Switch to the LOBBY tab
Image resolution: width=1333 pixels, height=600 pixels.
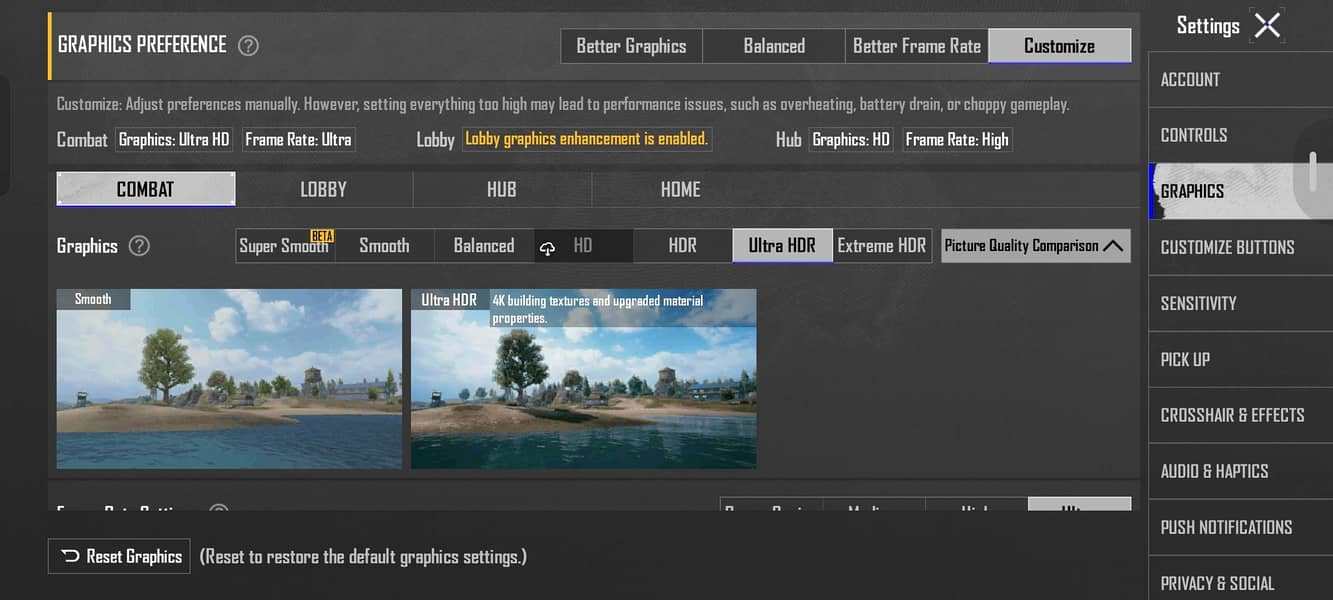[x=324, y=189]
